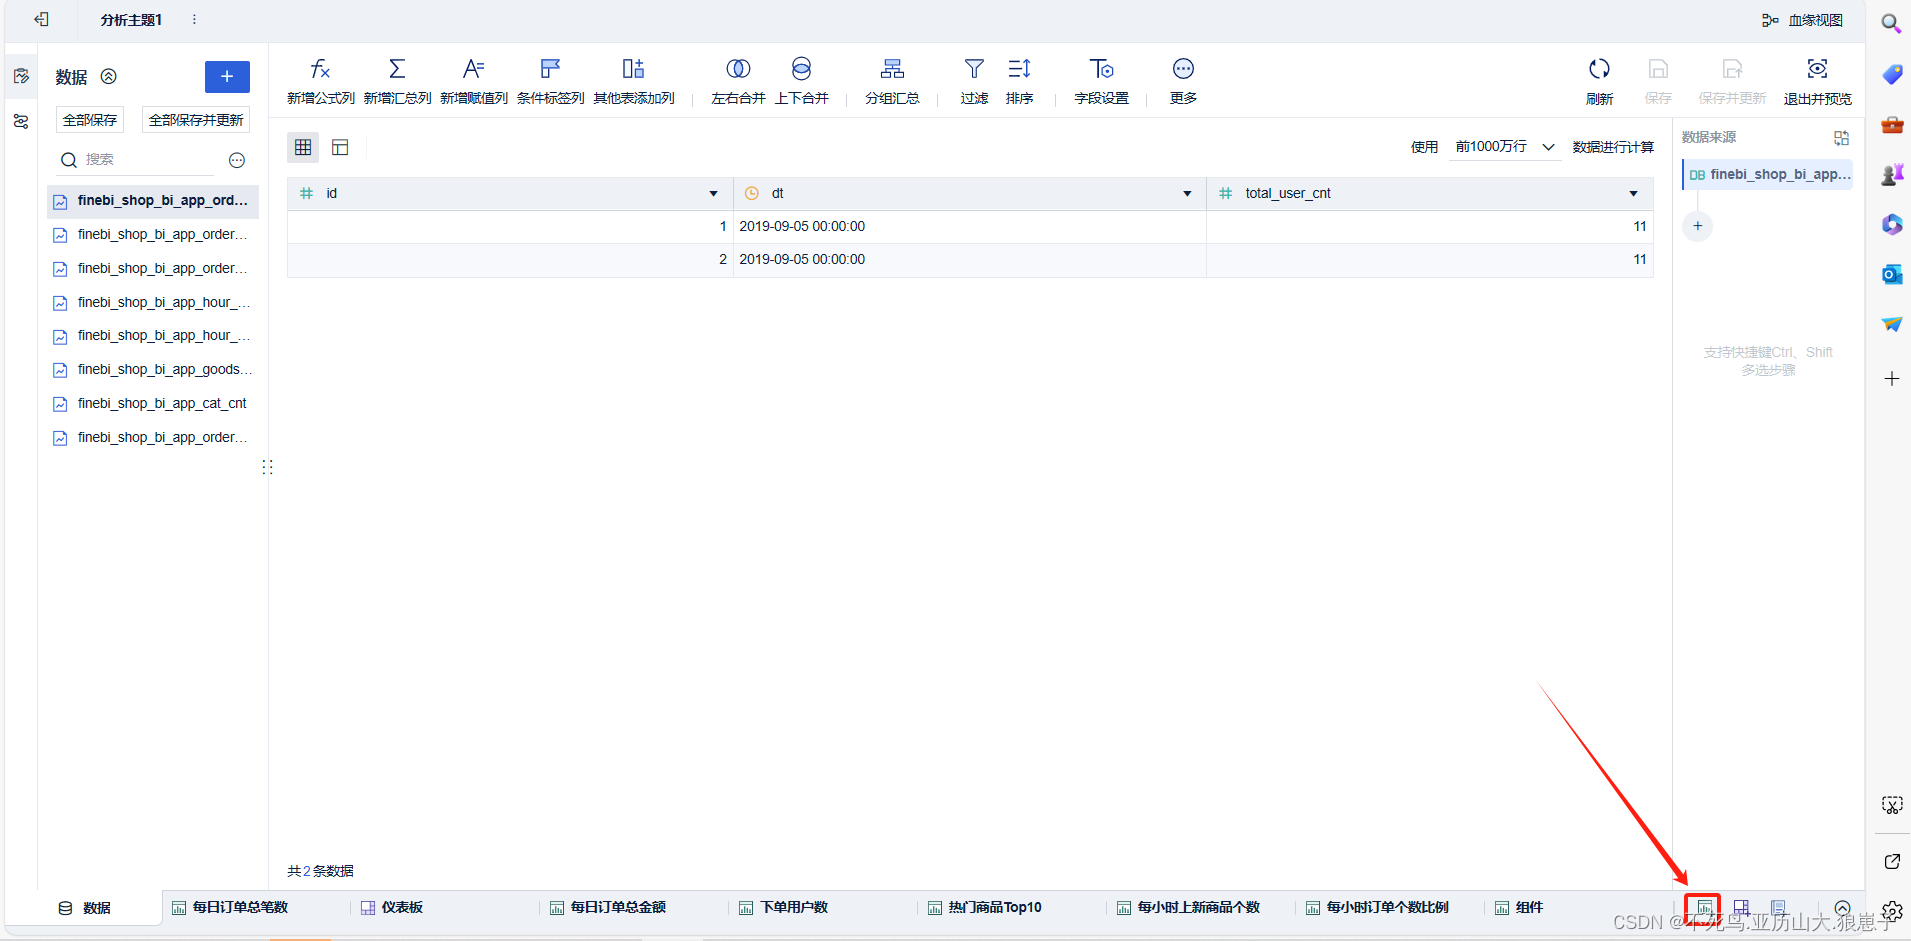Click the panel resize handle dots

(267, 467)
